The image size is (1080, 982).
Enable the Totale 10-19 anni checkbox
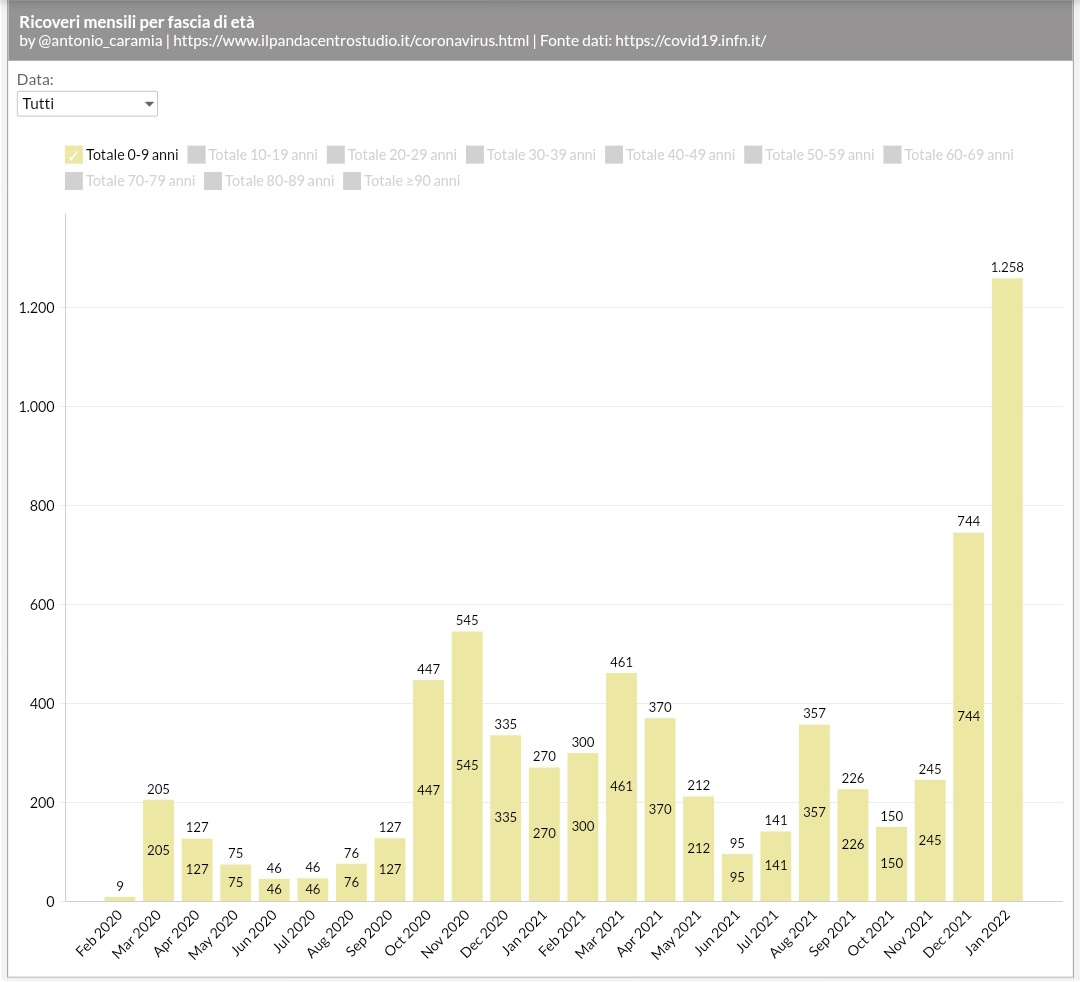196,155
